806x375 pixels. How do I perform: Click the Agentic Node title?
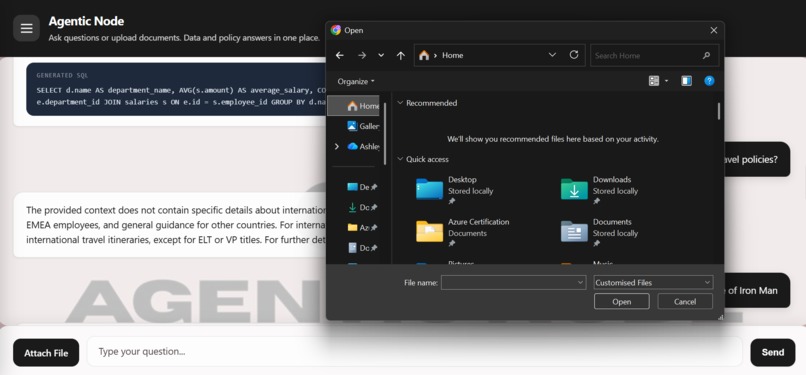click(86, 21)
